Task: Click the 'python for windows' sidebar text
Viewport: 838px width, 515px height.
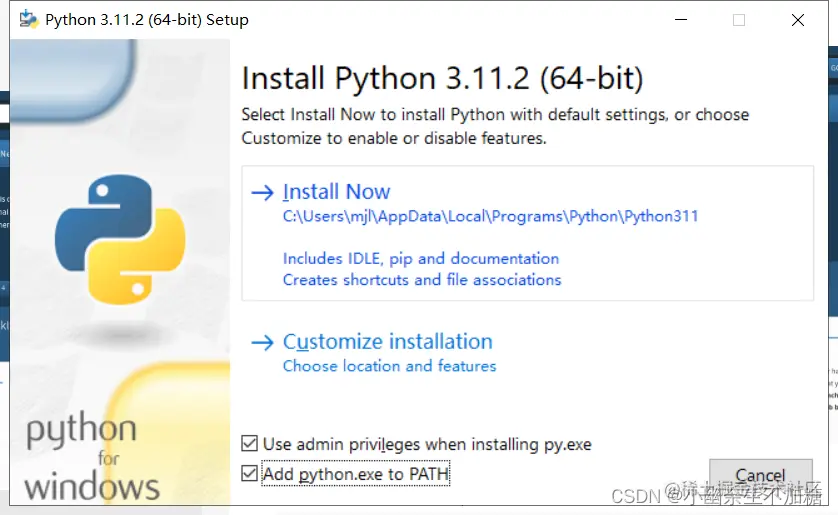Action: pyautogui.click(x=92, y=456)
